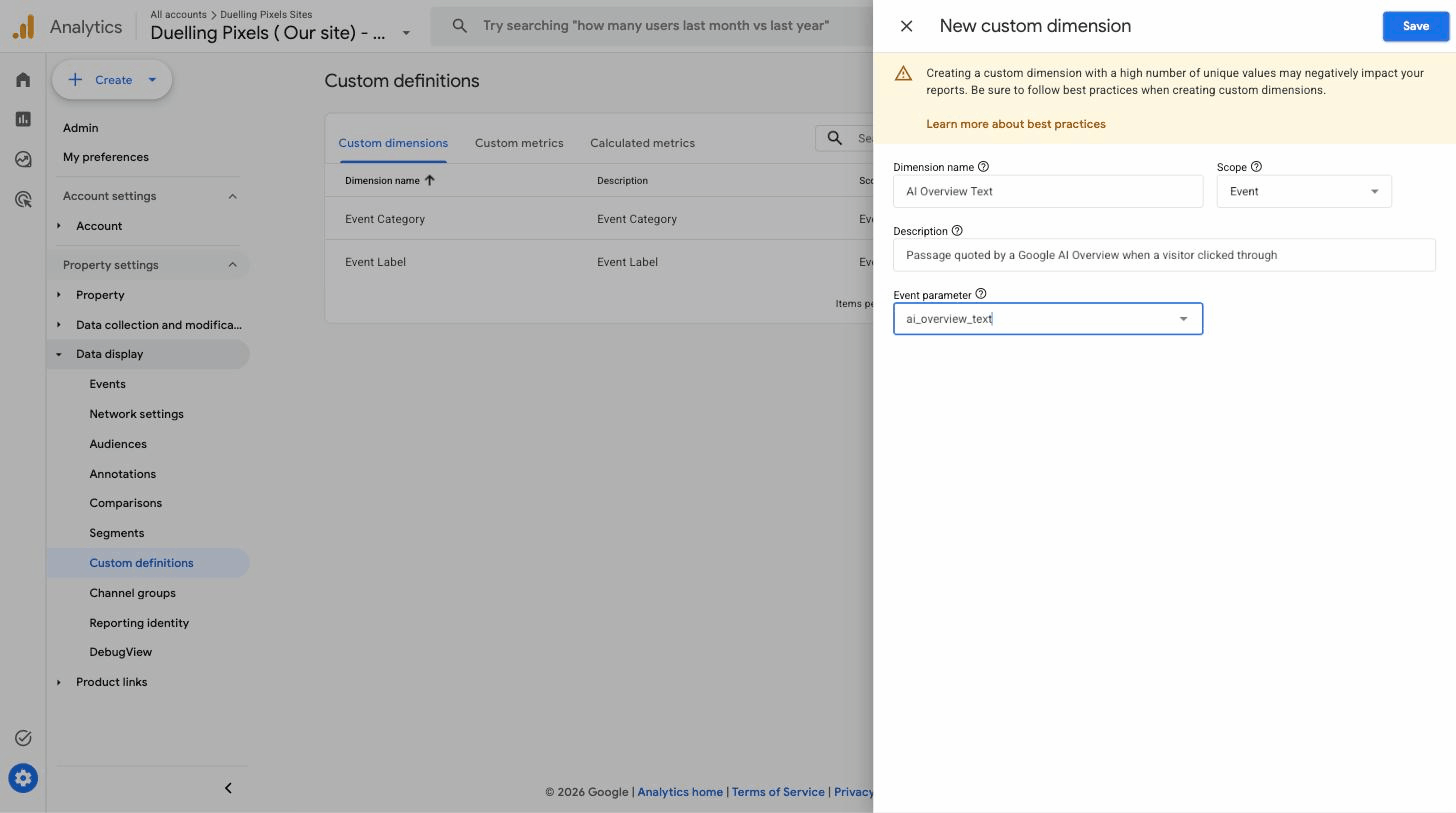Open Segments in sidebar
The height and width of the screenshot is (813, 1456).
point(116,533)
